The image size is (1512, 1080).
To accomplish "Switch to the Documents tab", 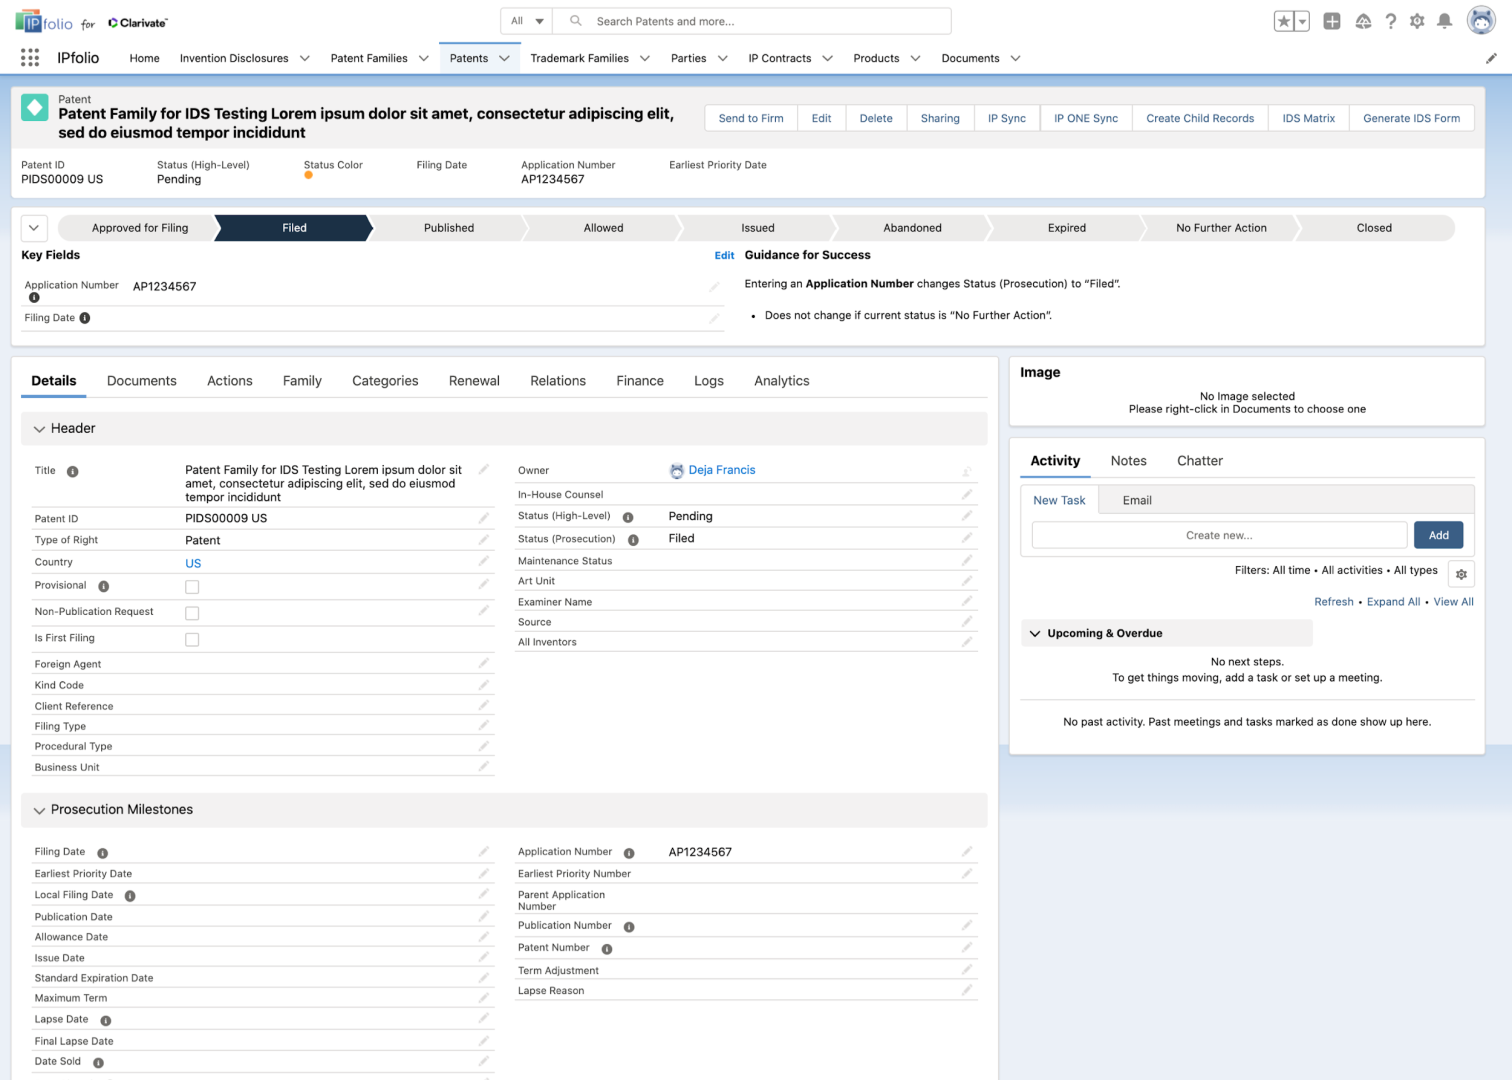I will [141, 381].
